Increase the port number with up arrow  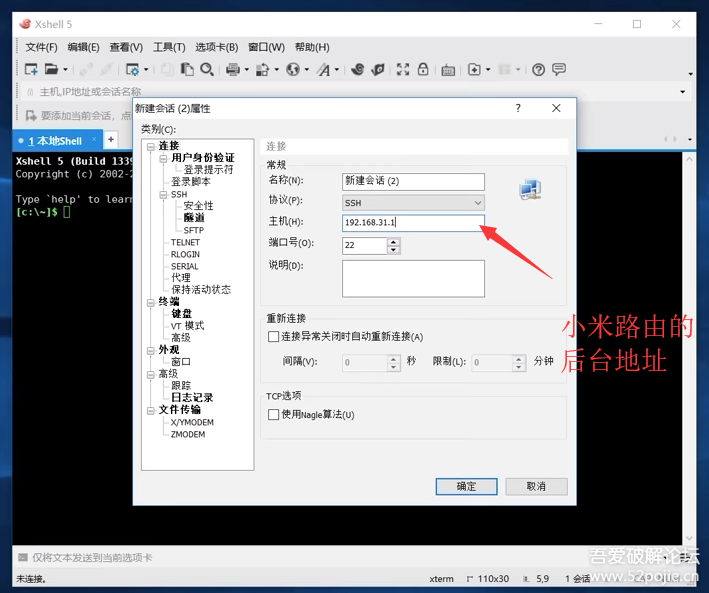(393, 242)
